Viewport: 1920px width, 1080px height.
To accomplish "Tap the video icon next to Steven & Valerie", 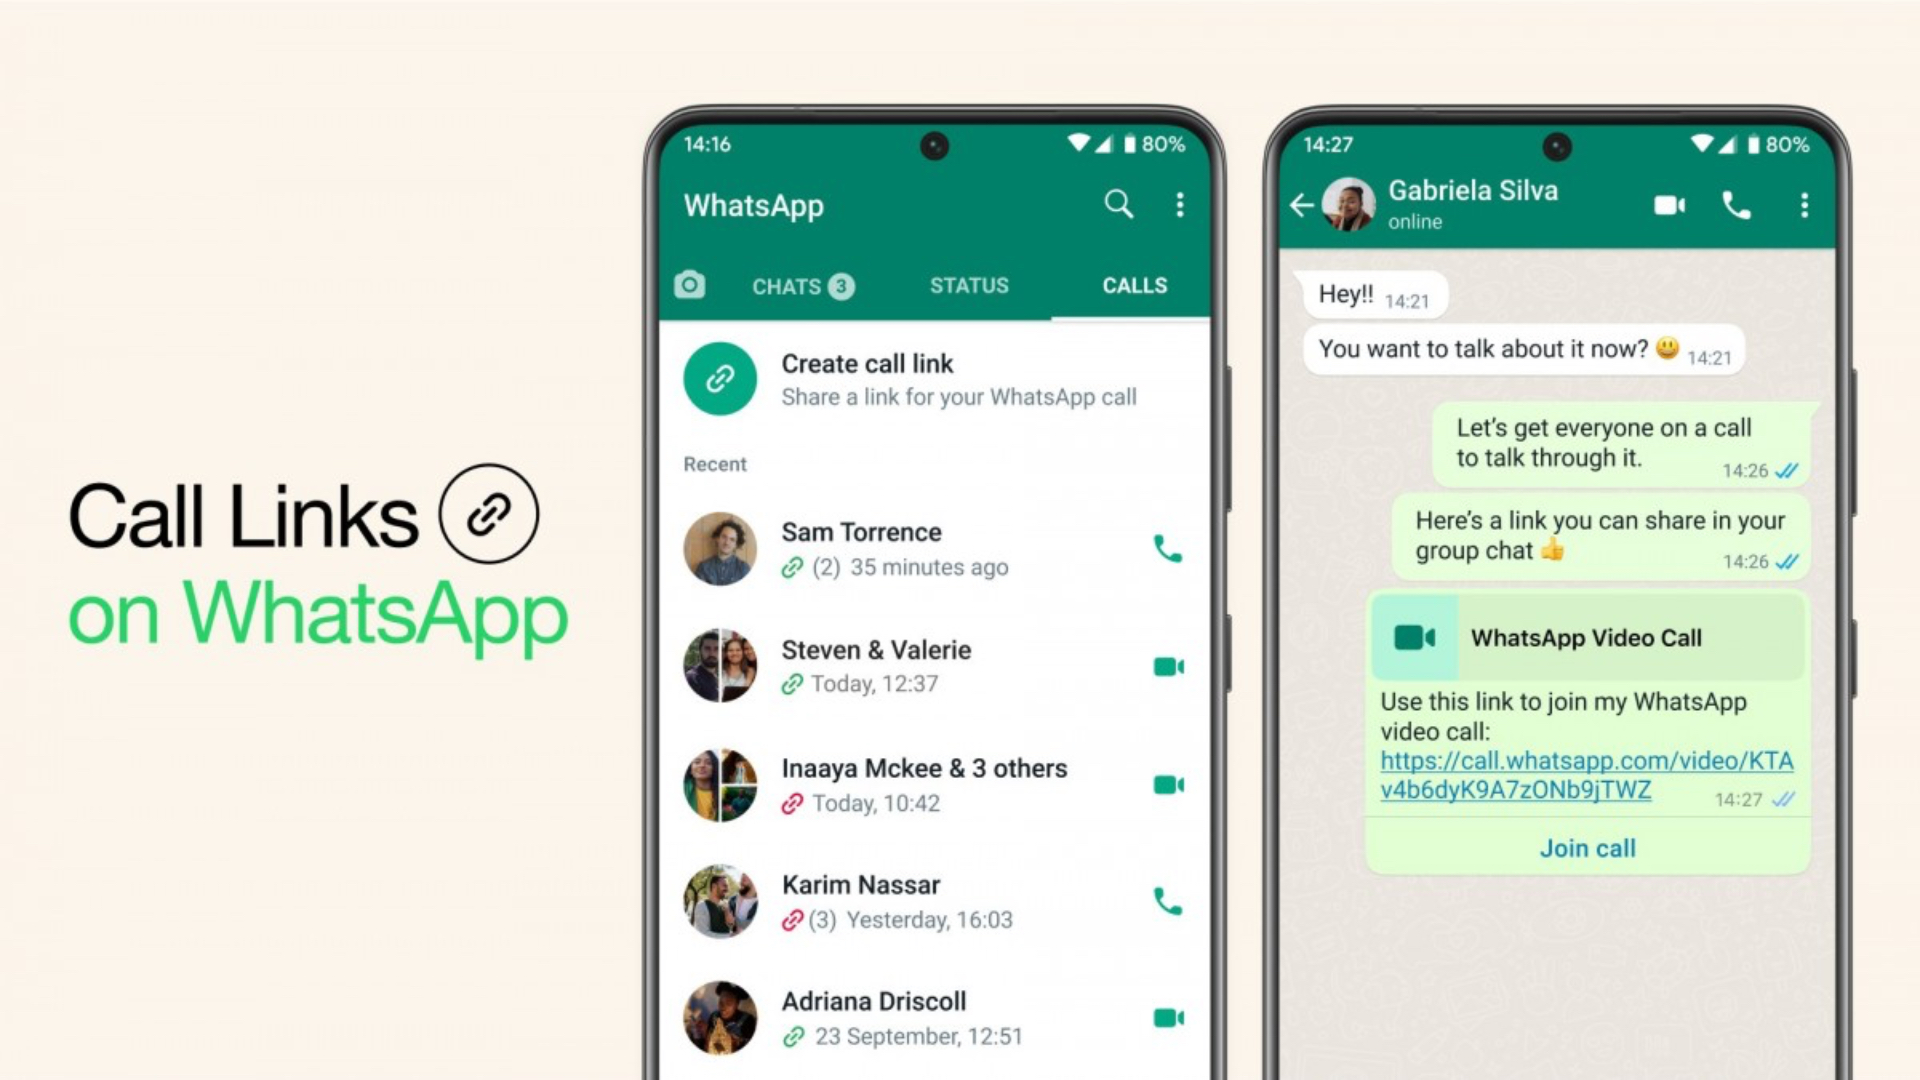I will tap(1167, 666).
